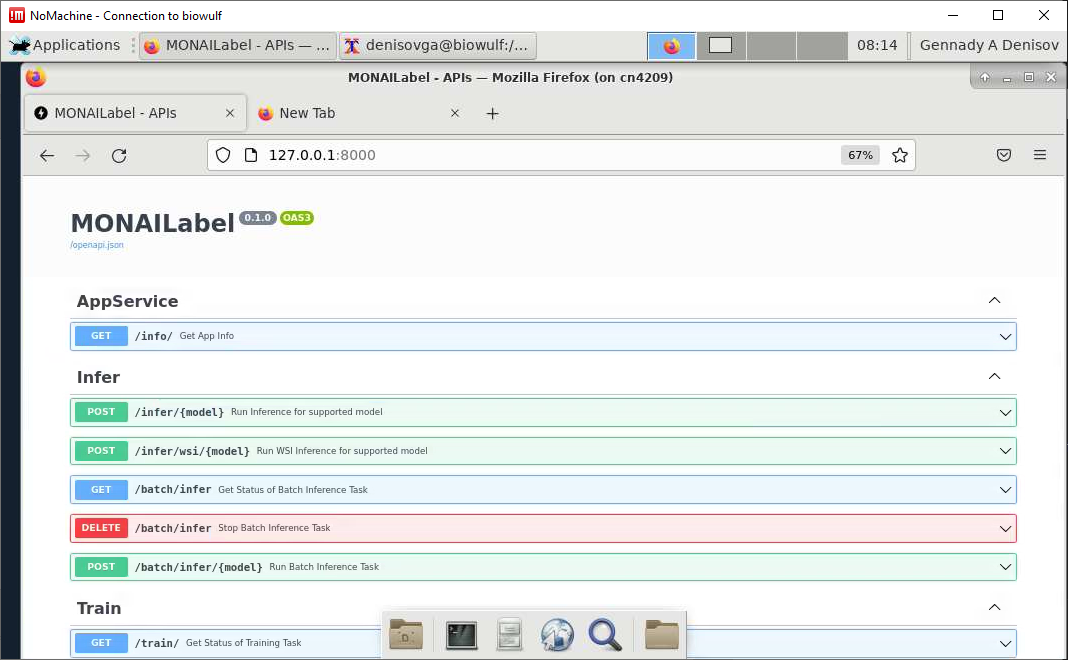Collapse the Infer section chevron
Image resolution: width=1068 pixels, height=660 pixels.
pyautogui.click(x=994, y=377)
